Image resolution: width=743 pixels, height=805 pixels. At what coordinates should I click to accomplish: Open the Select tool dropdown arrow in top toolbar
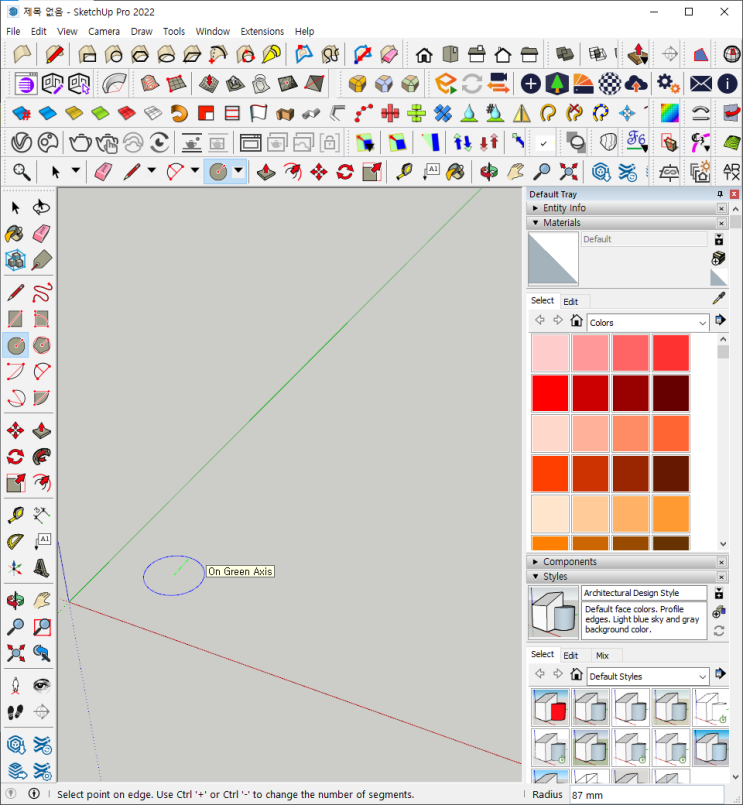[75, 170]
